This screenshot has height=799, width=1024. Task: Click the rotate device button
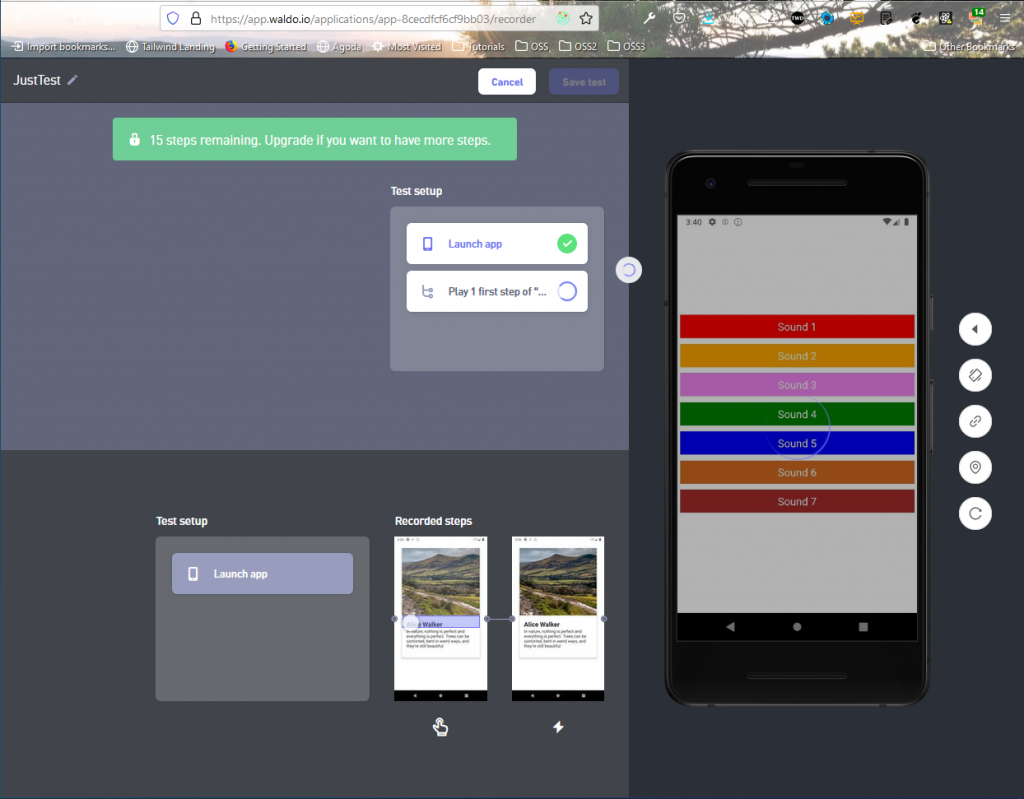click(975, 375)
